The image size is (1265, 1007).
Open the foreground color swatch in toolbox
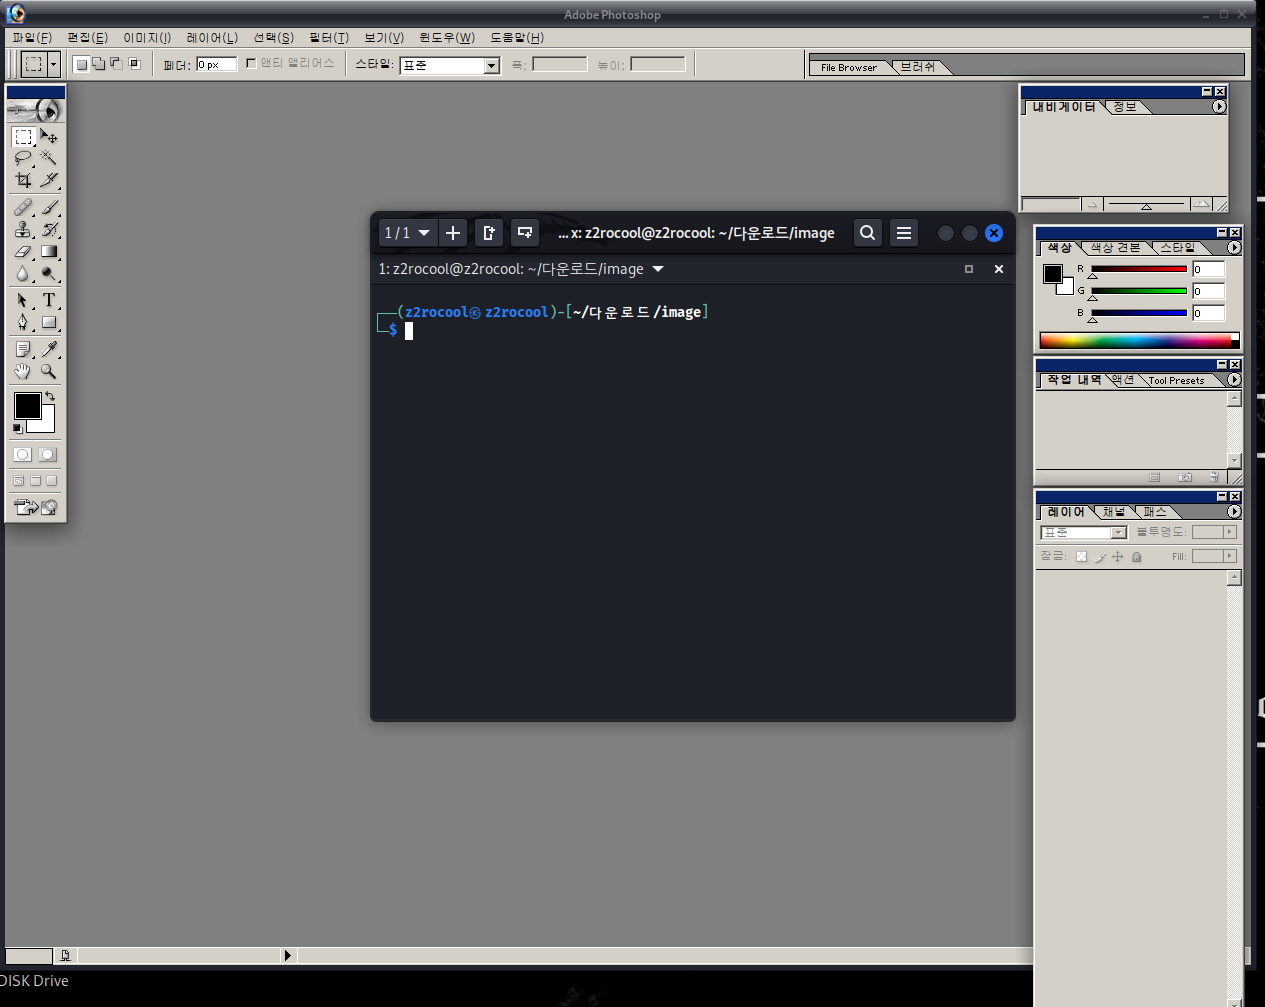(27, 405)
